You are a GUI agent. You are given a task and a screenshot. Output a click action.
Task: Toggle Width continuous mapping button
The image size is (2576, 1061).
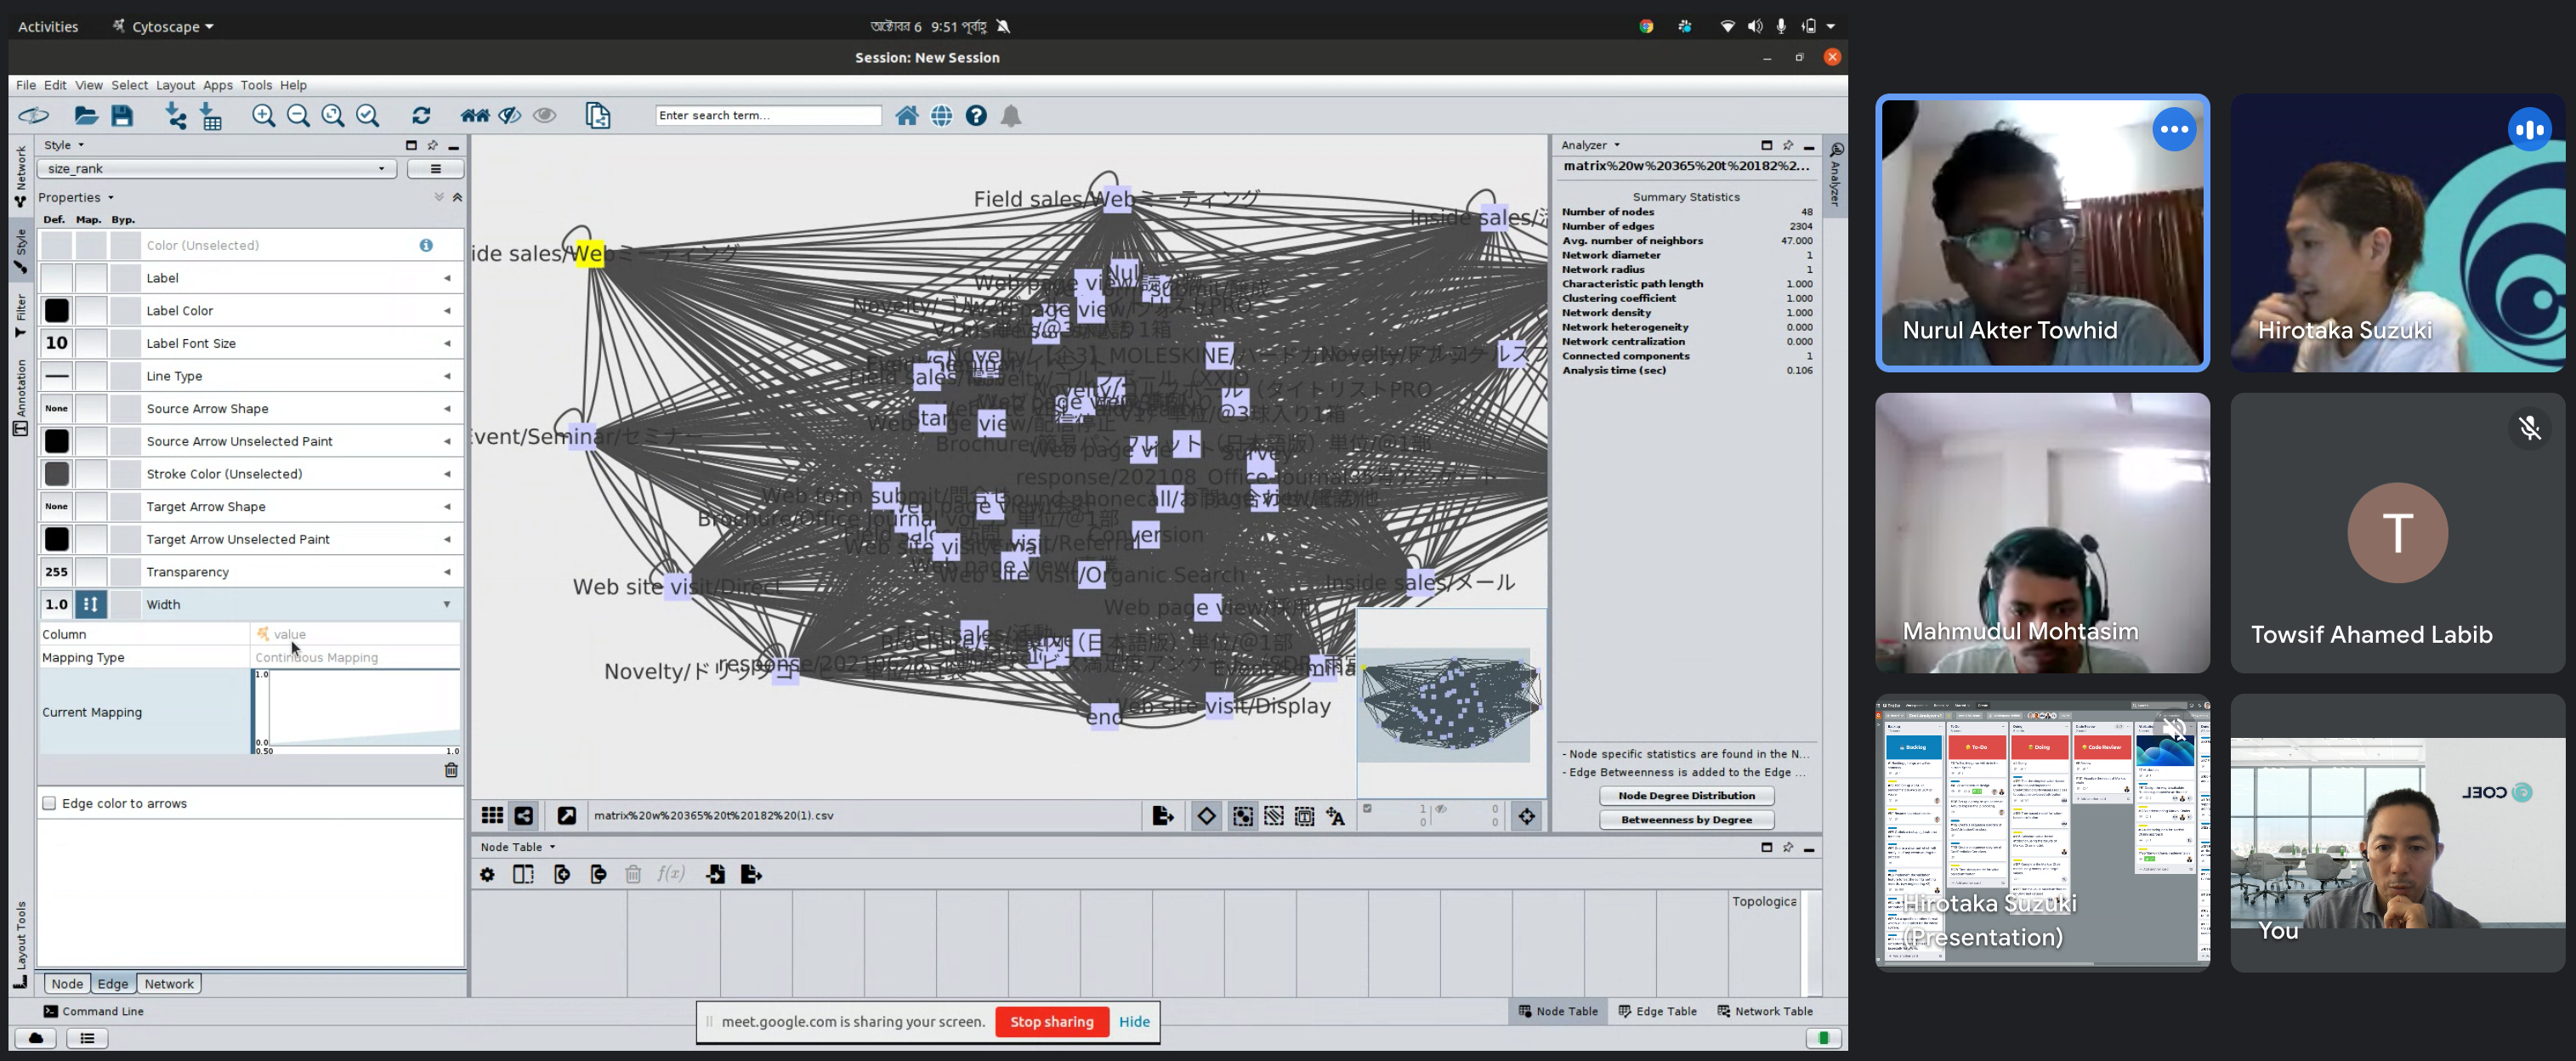pyautogui.click(x=91, y=604)
